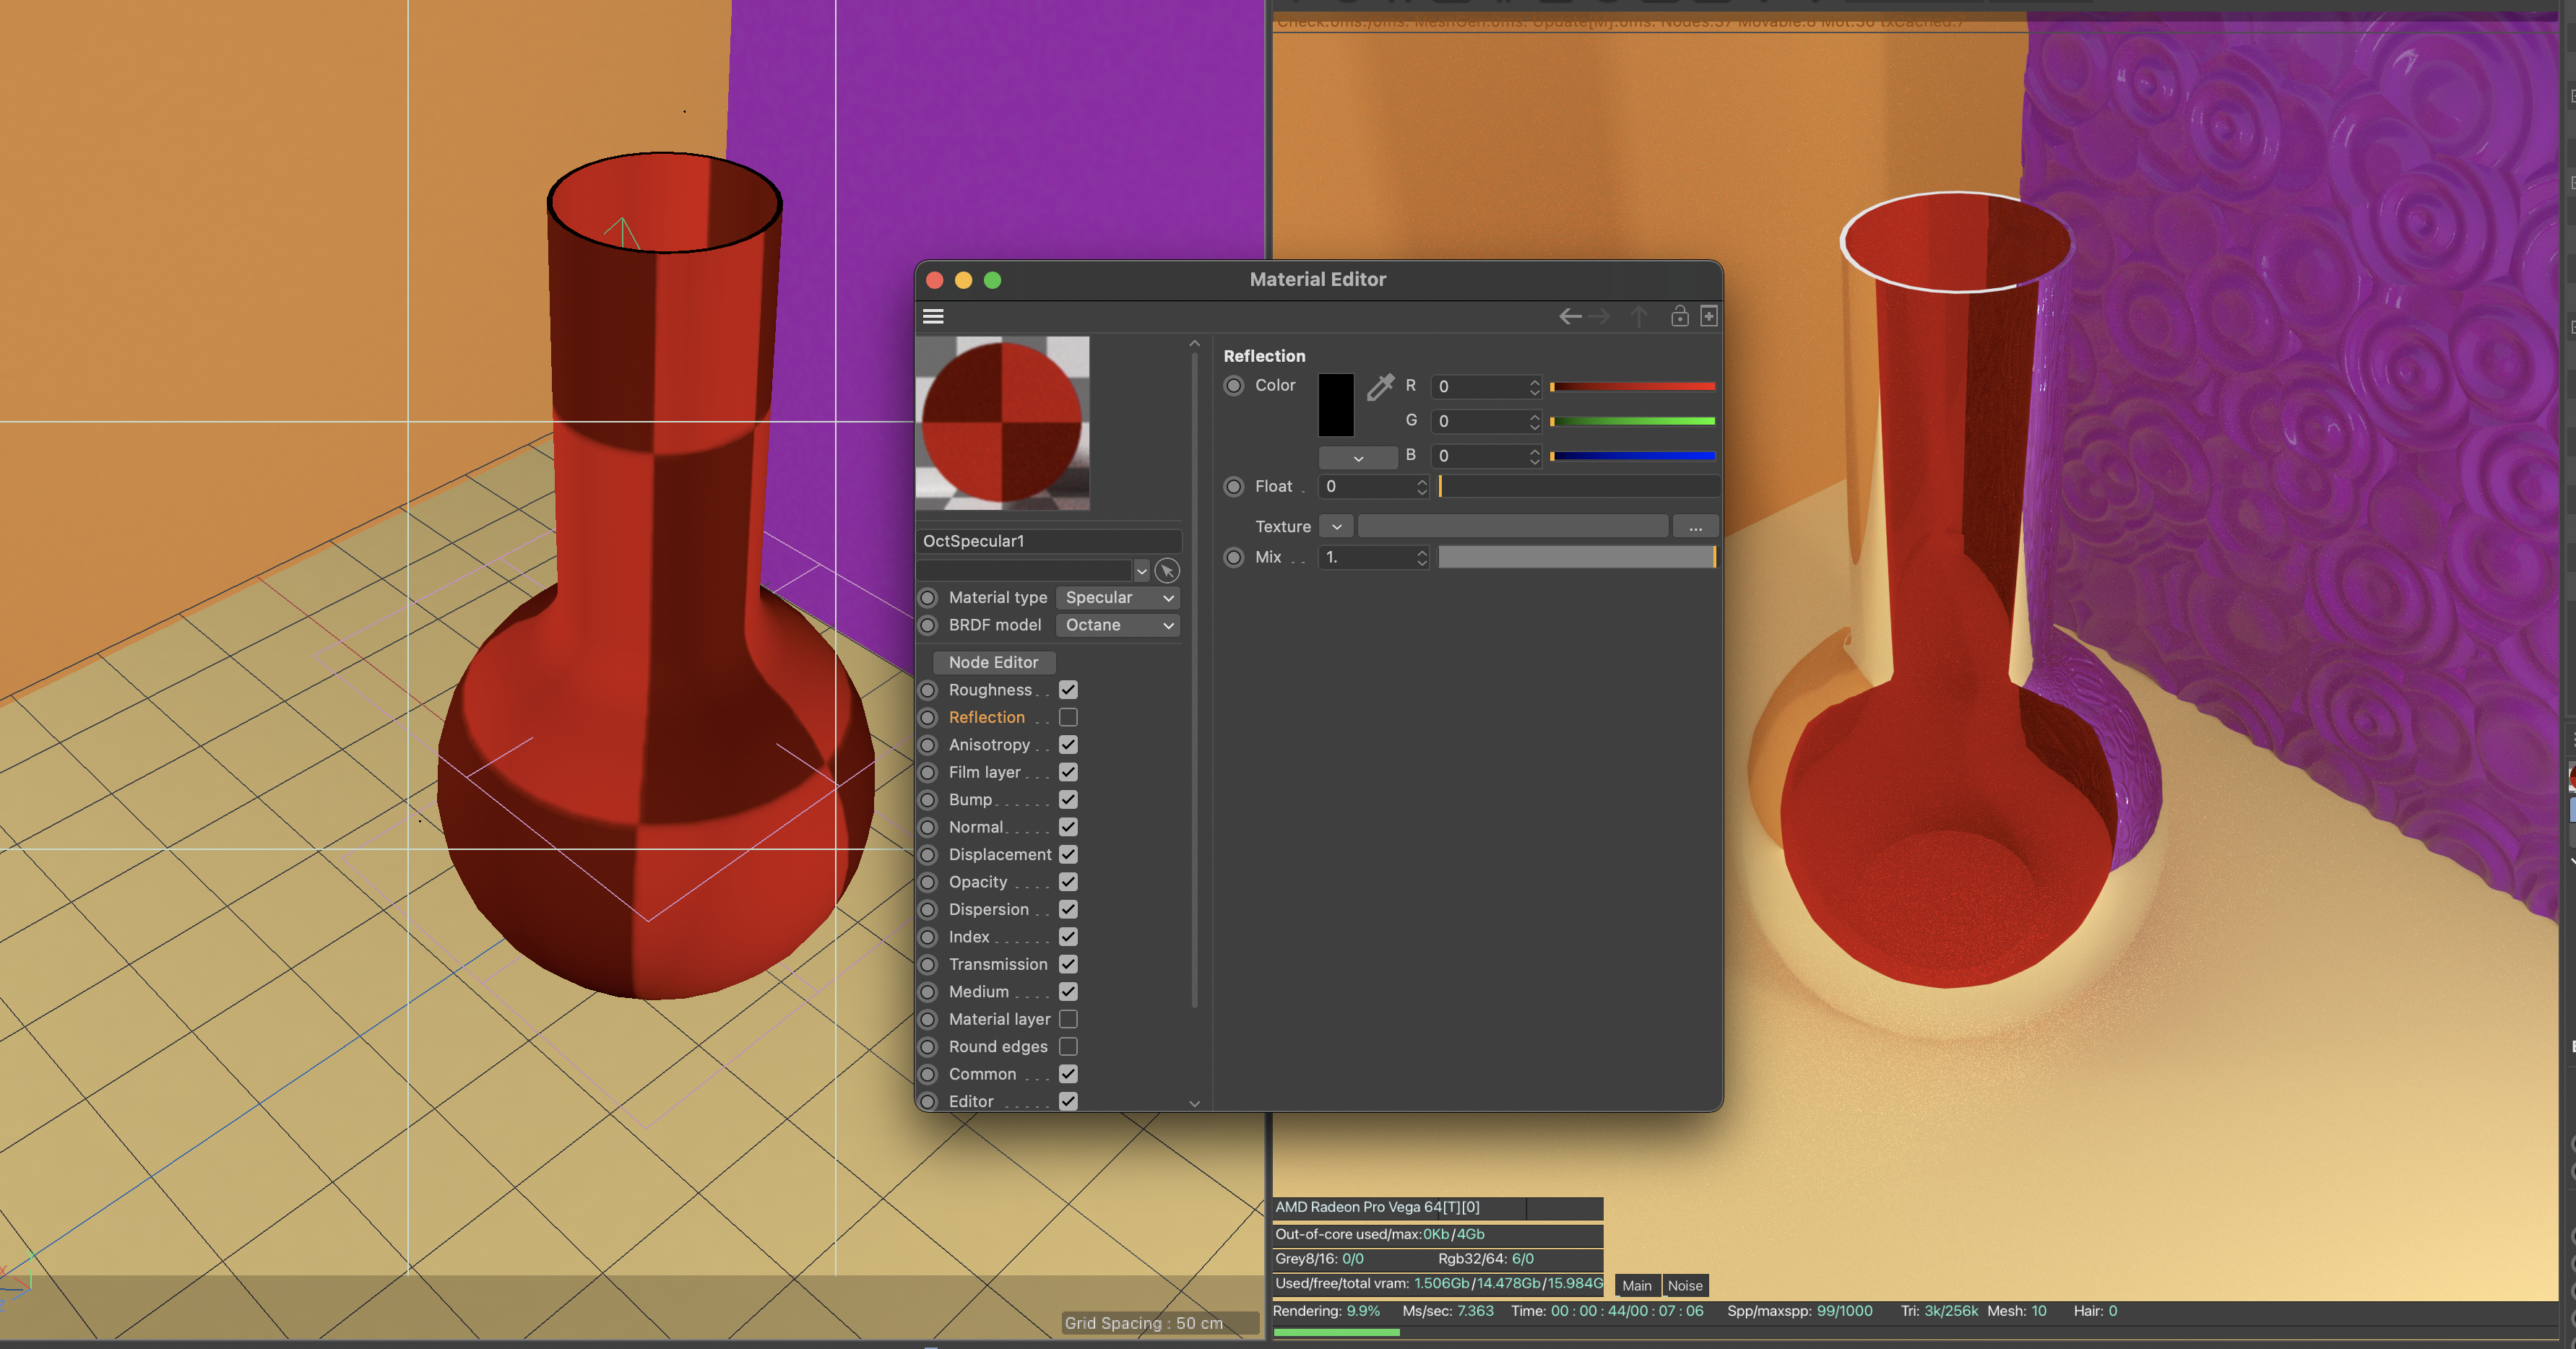The image size is (2576, 1349).
Task: Click the new panel plus icon
Action: point(1709,316)
